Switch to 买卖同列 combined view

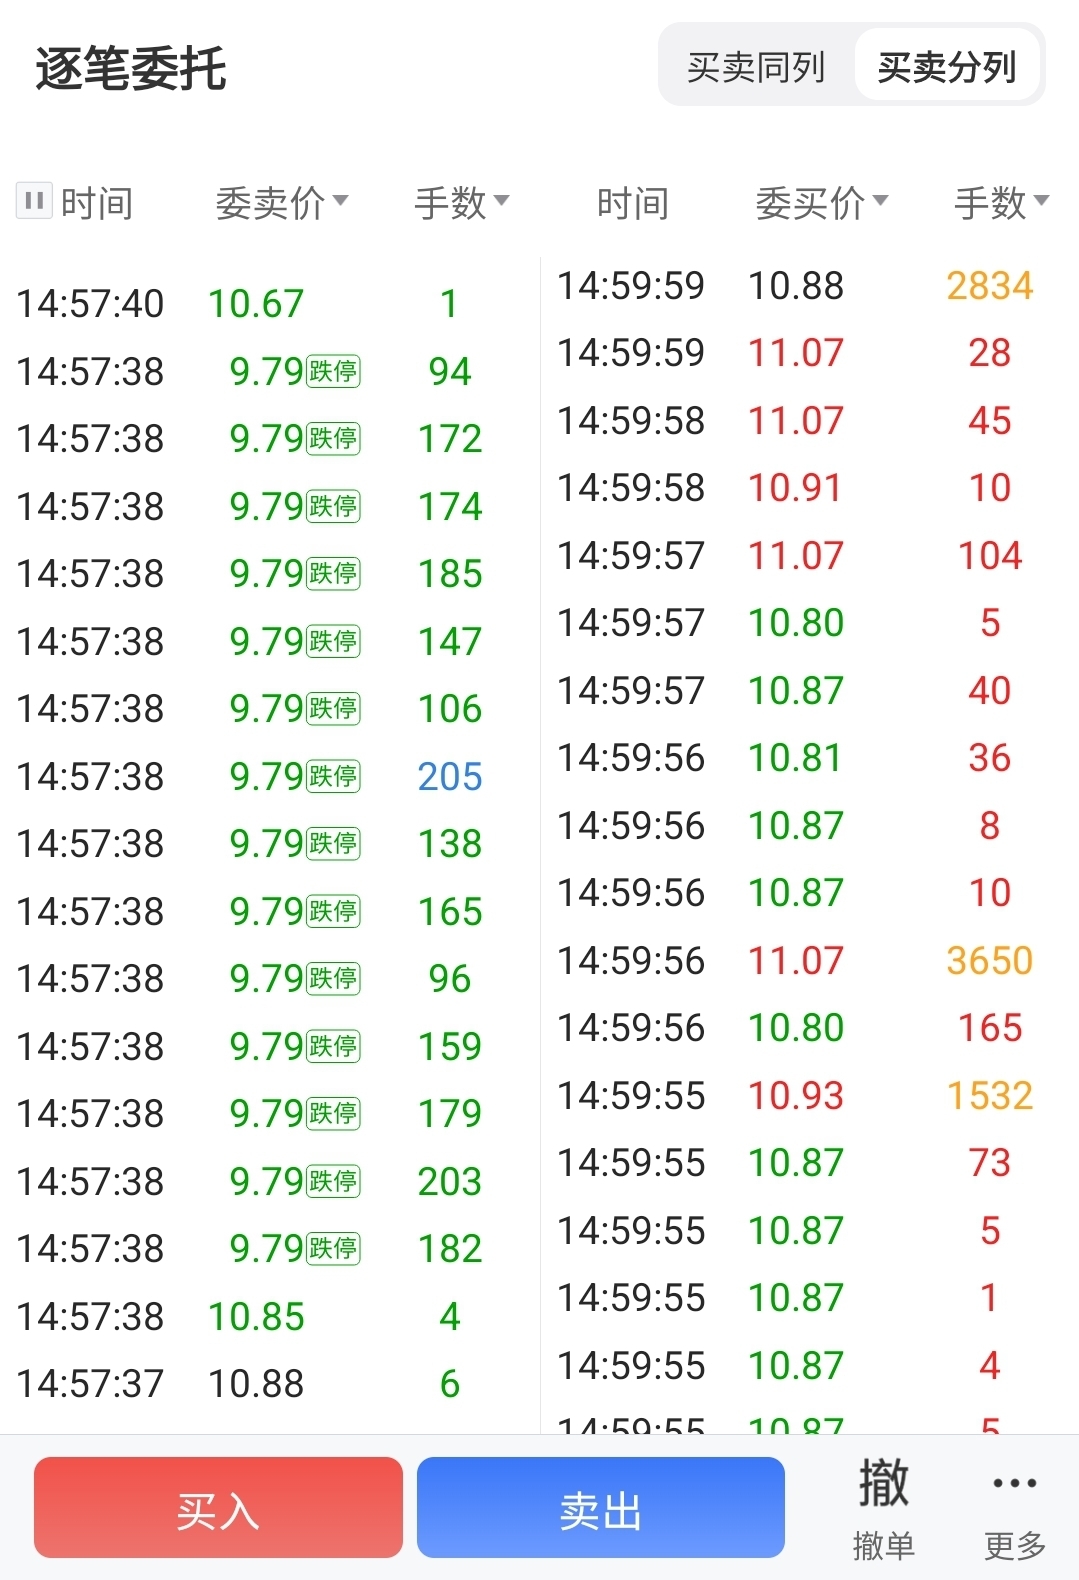click(x=756, y=67)
